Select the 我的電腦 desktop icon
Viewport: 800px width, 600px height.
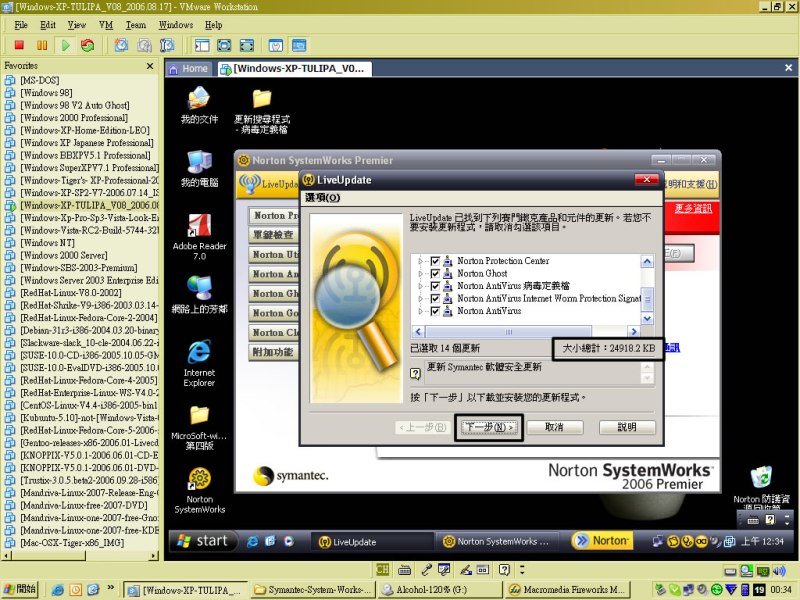point(199,169)
